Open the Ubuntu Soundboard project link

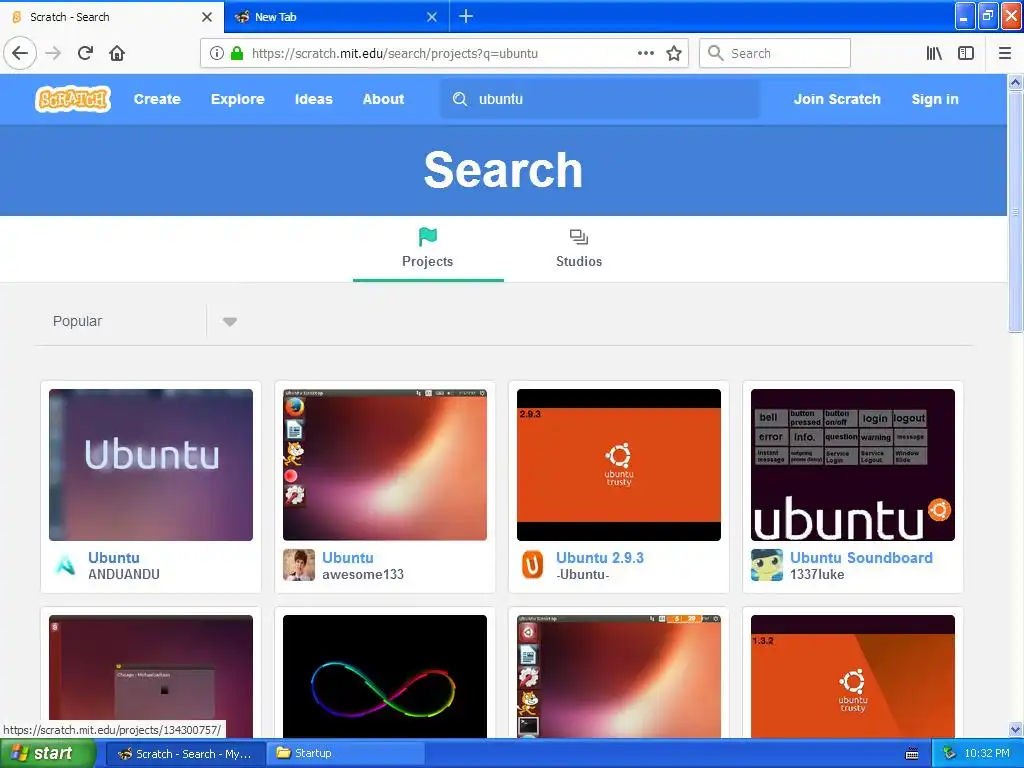[x=861, y=558]
